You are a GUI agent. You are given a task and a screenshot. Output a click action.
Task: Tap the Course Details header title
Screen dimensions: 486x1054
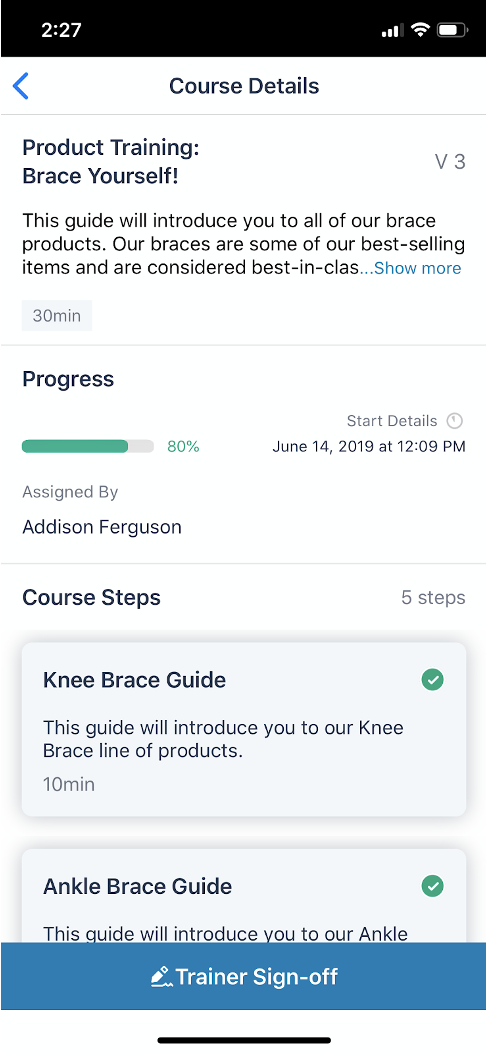click(x=244, y=86)
